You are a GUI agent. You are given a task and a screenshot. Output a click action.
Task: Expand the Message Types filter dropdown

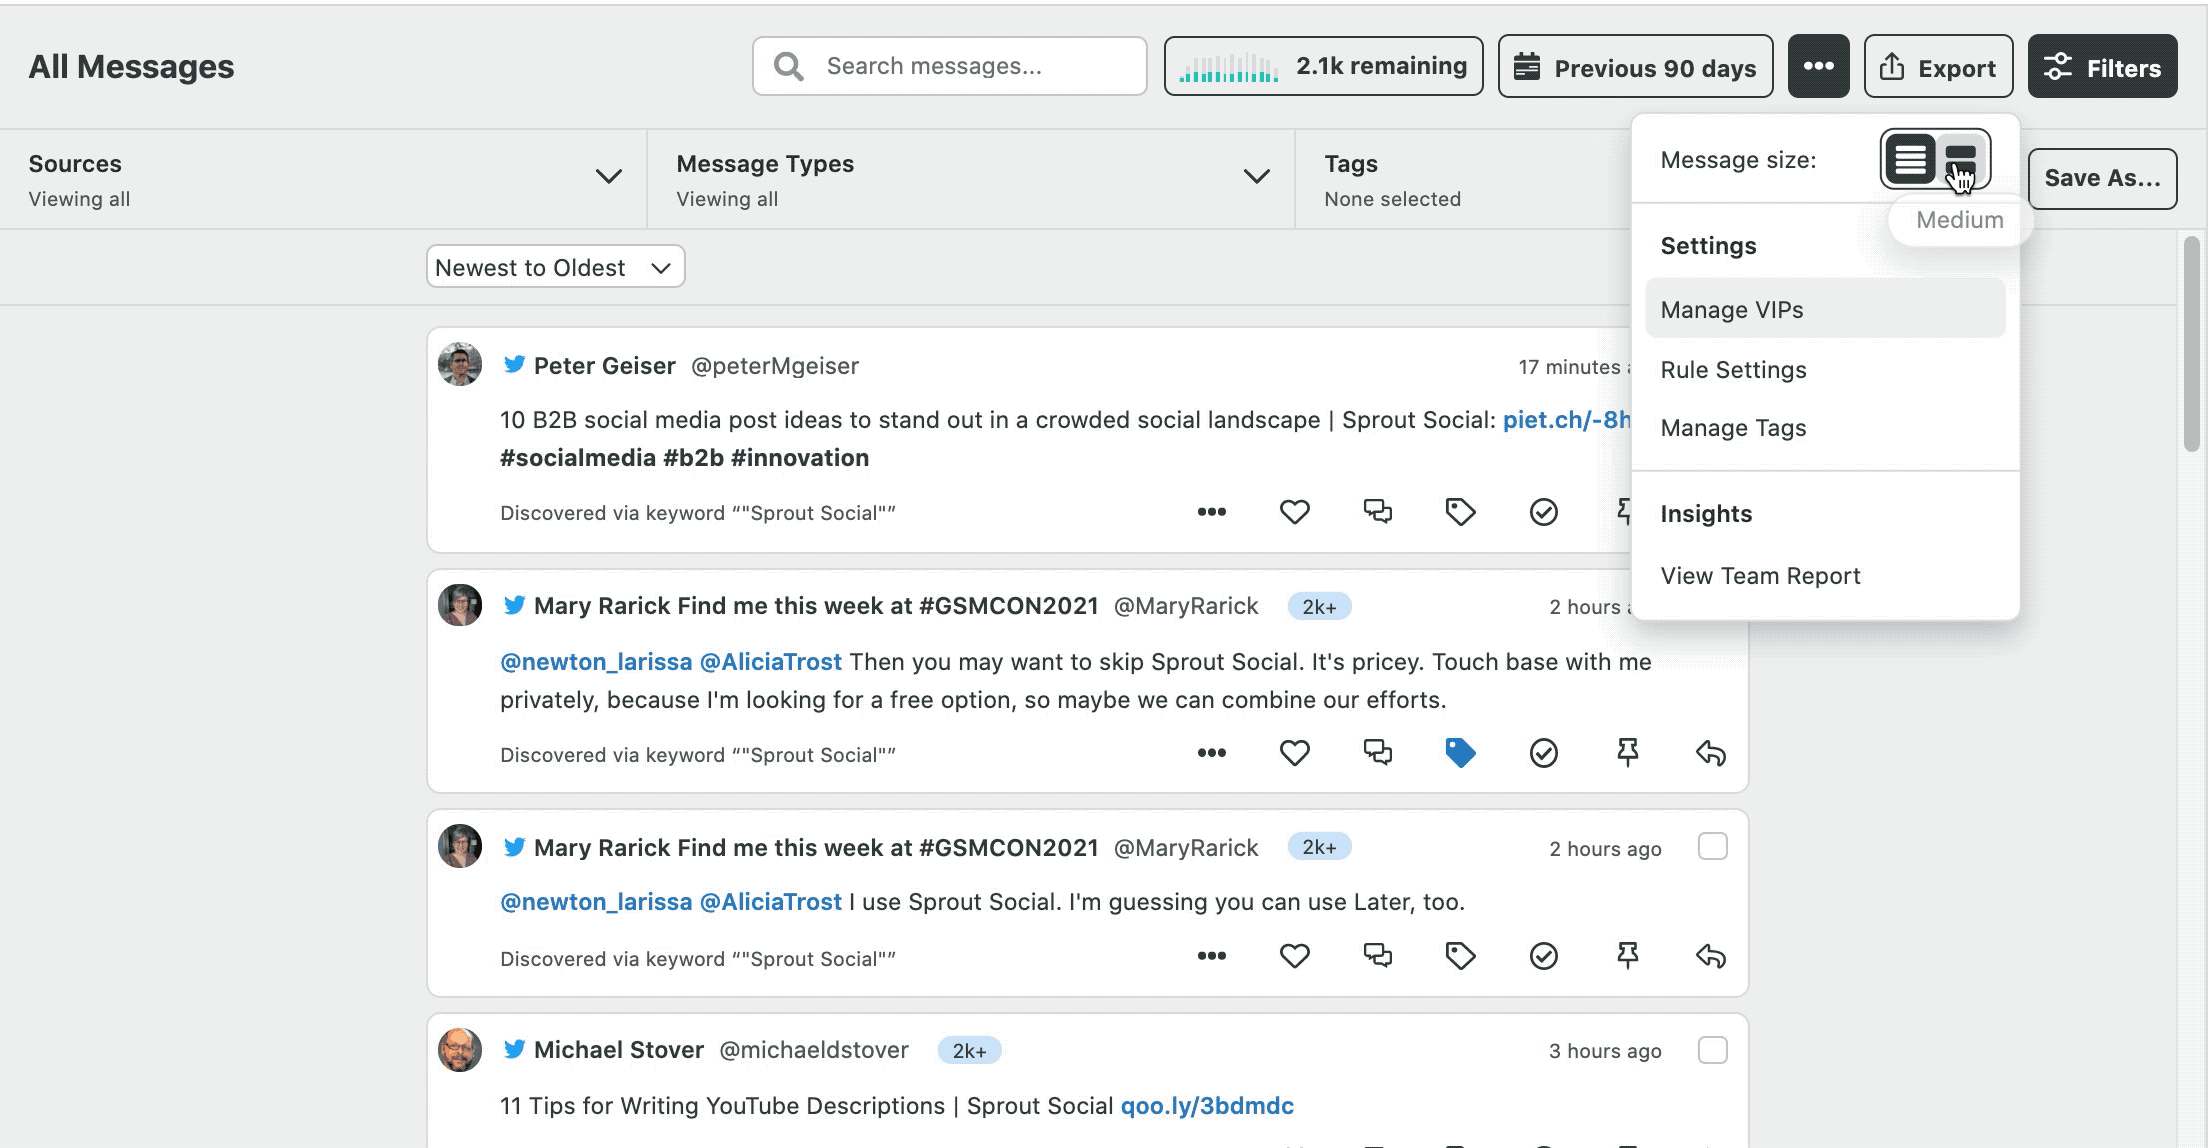971,179
